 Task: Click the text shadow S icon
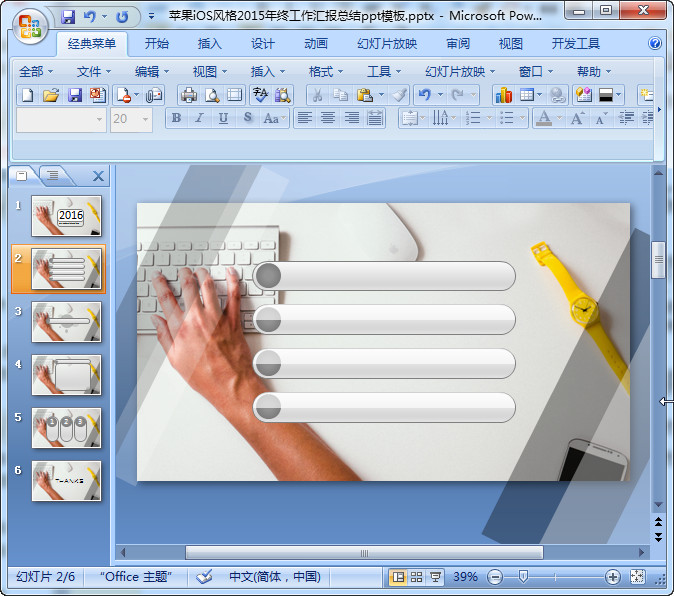coord(247,117)
